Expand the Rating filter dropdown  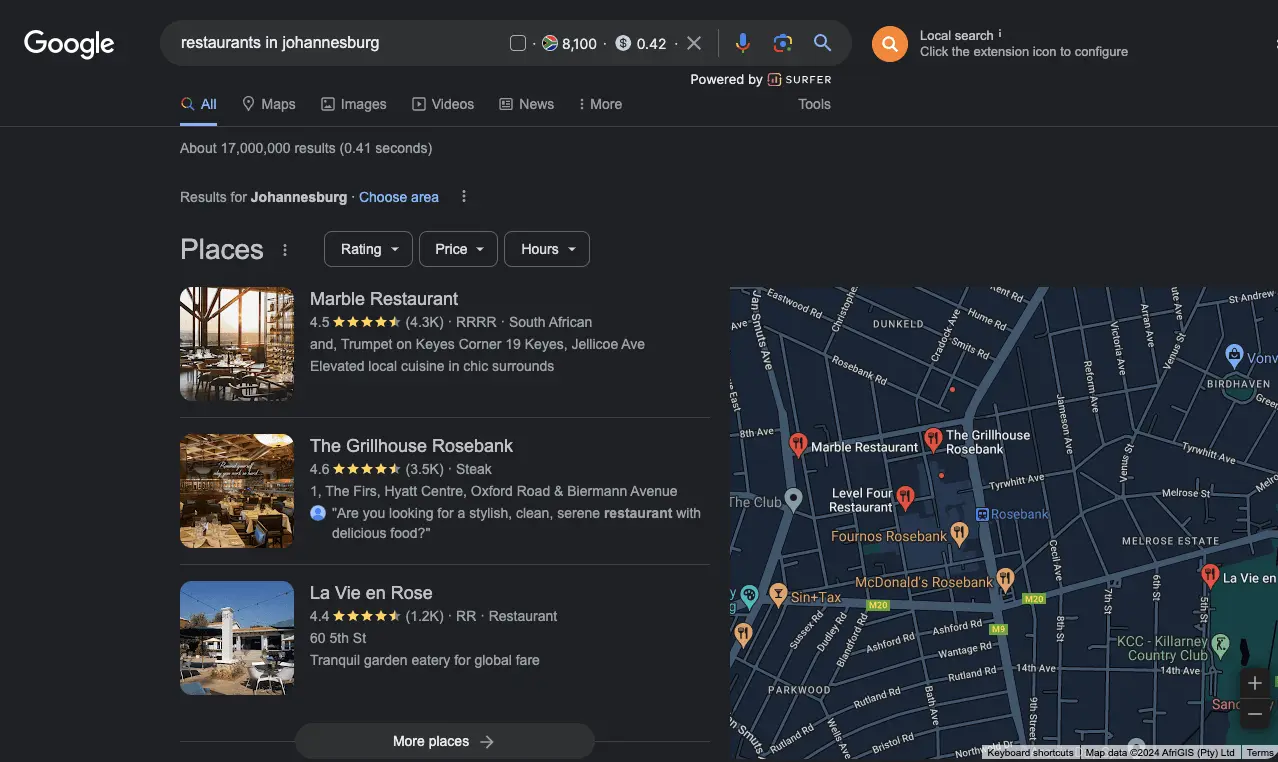(368, 249)
